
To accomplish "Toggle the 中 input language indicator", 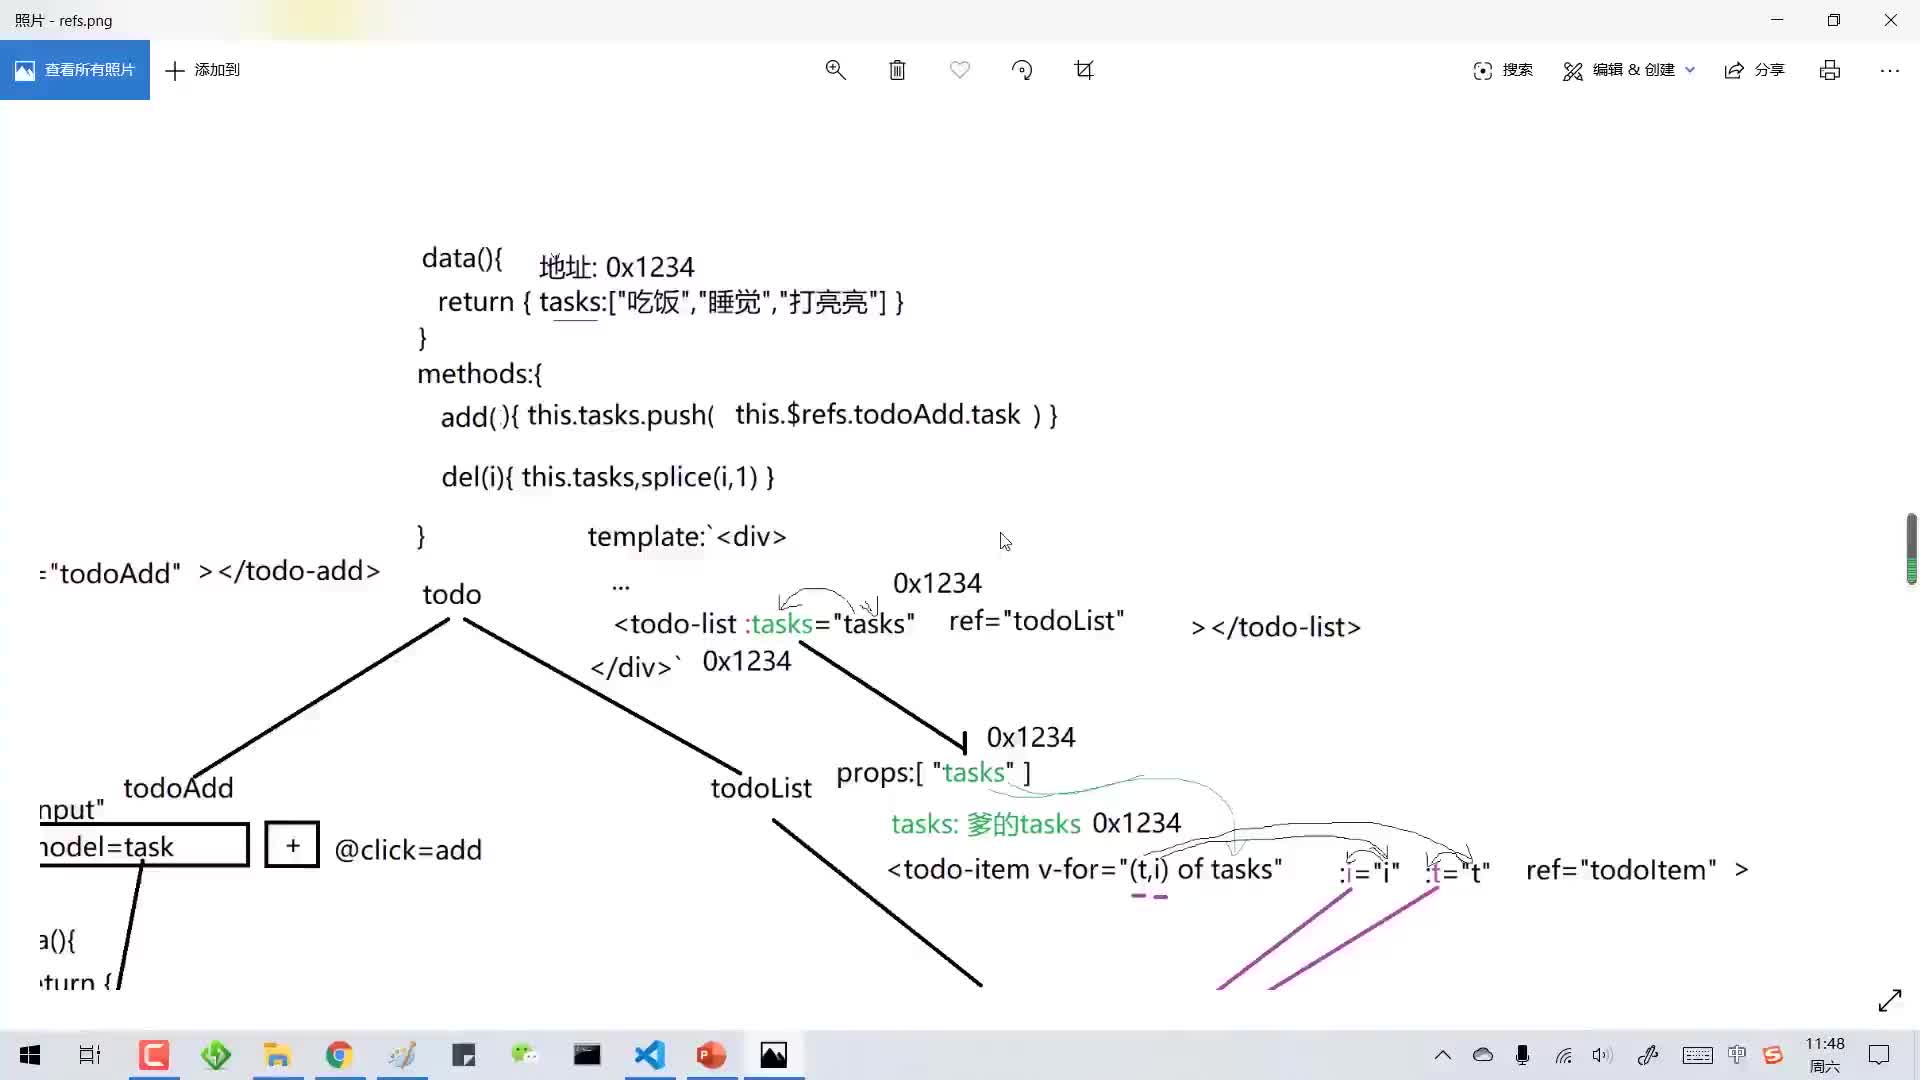I will point(1737,1055).
